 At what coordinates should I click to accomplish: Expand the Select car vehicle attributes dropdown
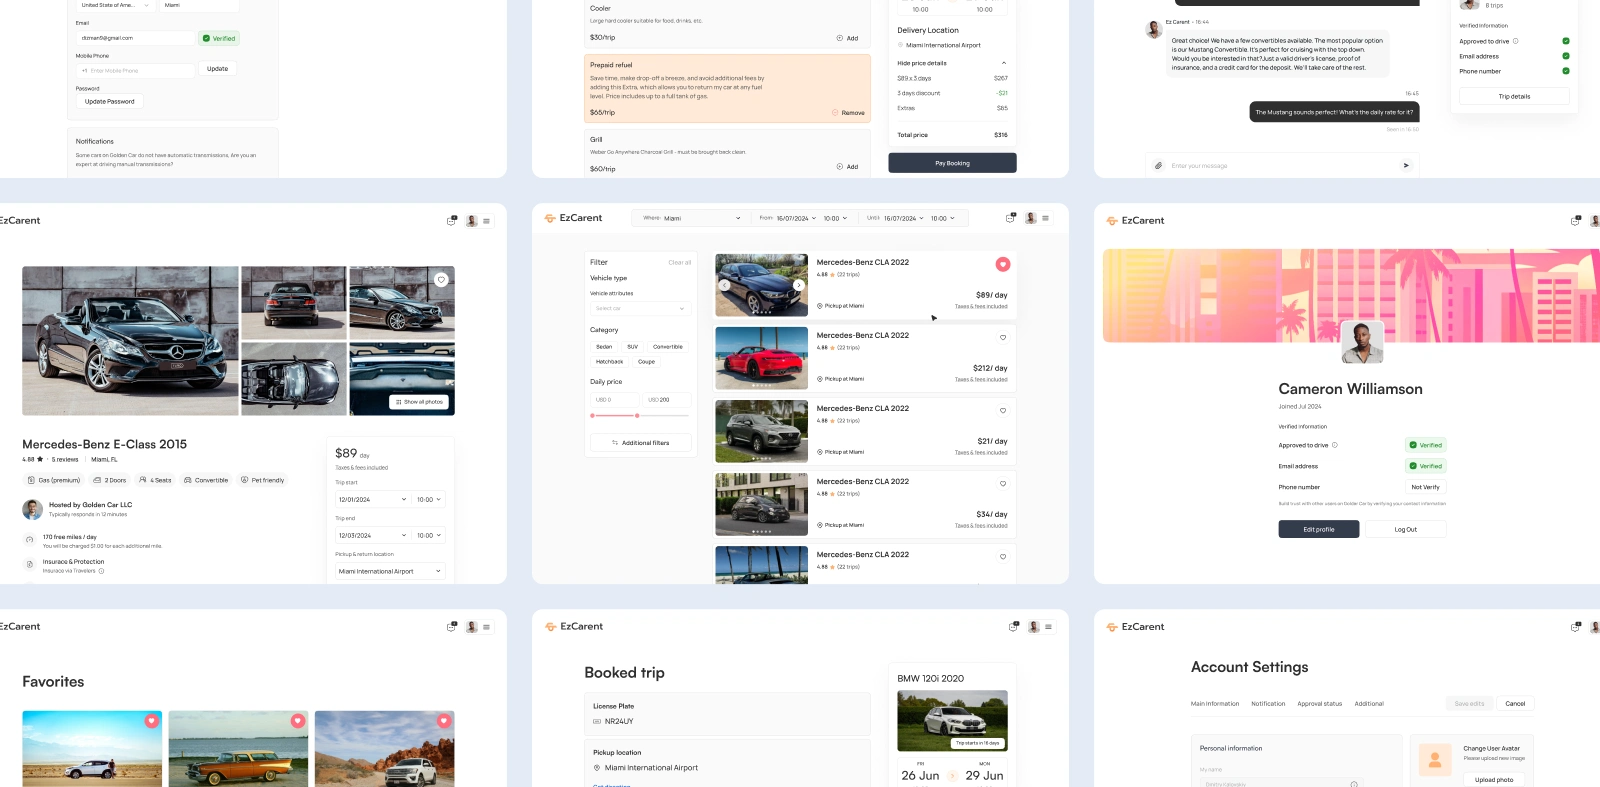(x=640, y=308)
